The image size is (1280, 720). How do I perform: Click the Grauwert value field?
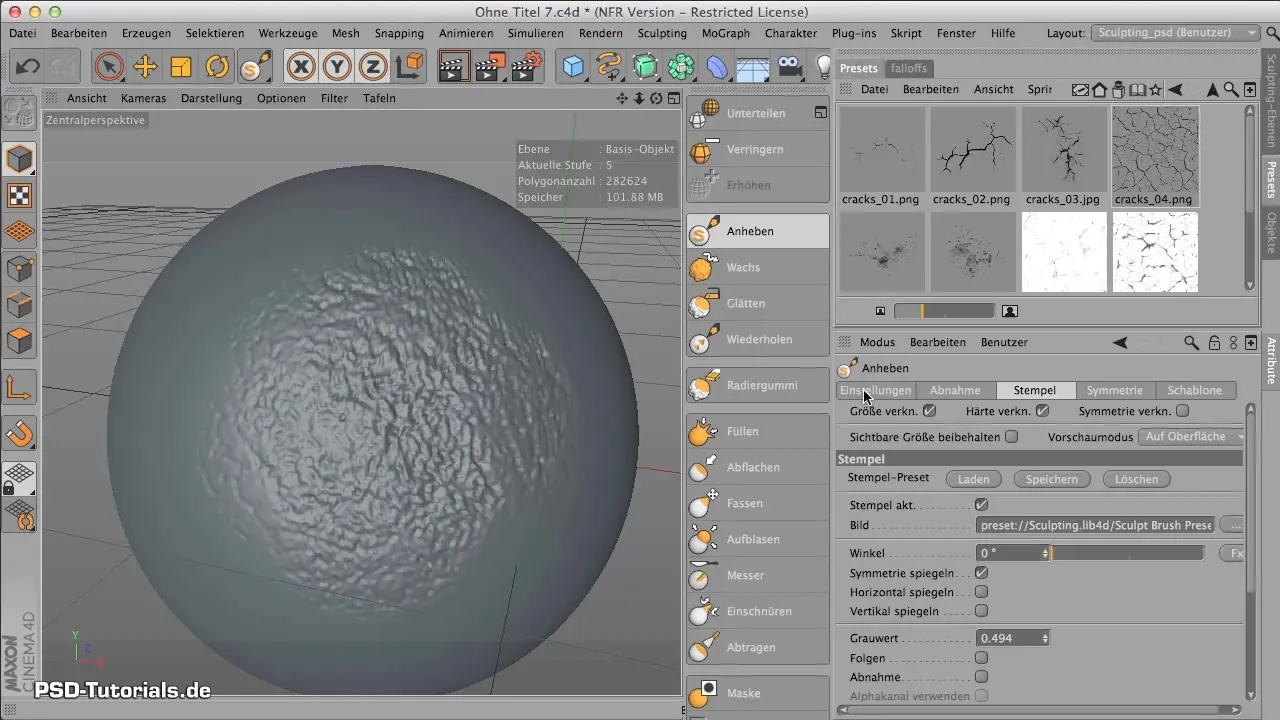click(1008, 638)
